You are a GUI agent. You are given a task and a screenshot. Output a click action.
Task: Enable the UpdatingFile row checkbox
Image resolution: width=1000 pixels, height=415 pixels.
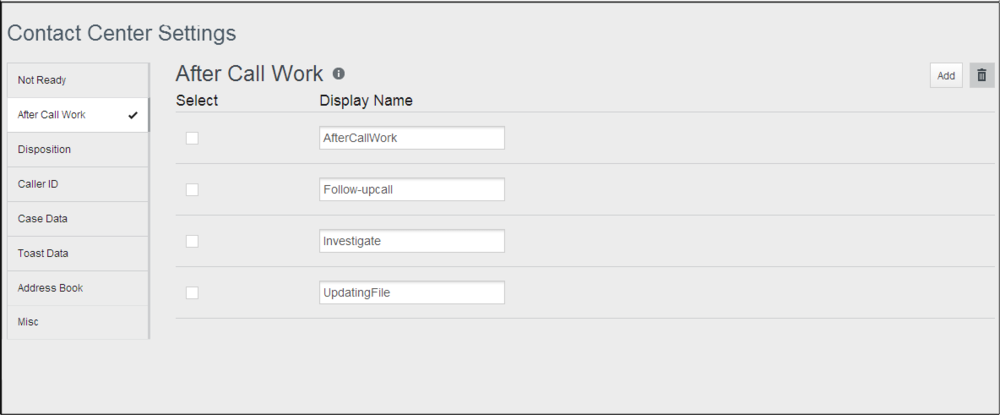click(192, 293)
